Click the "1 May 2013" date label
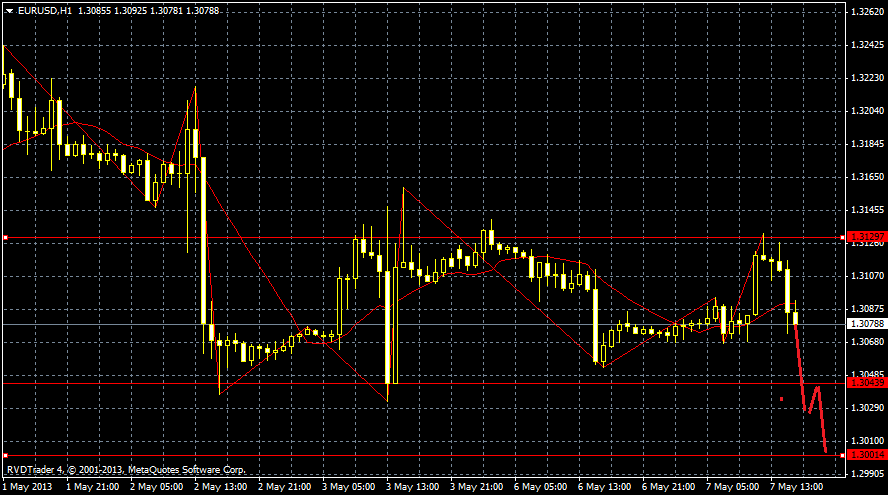This screenshot has height=495, width=888. (x=27, y=487)
